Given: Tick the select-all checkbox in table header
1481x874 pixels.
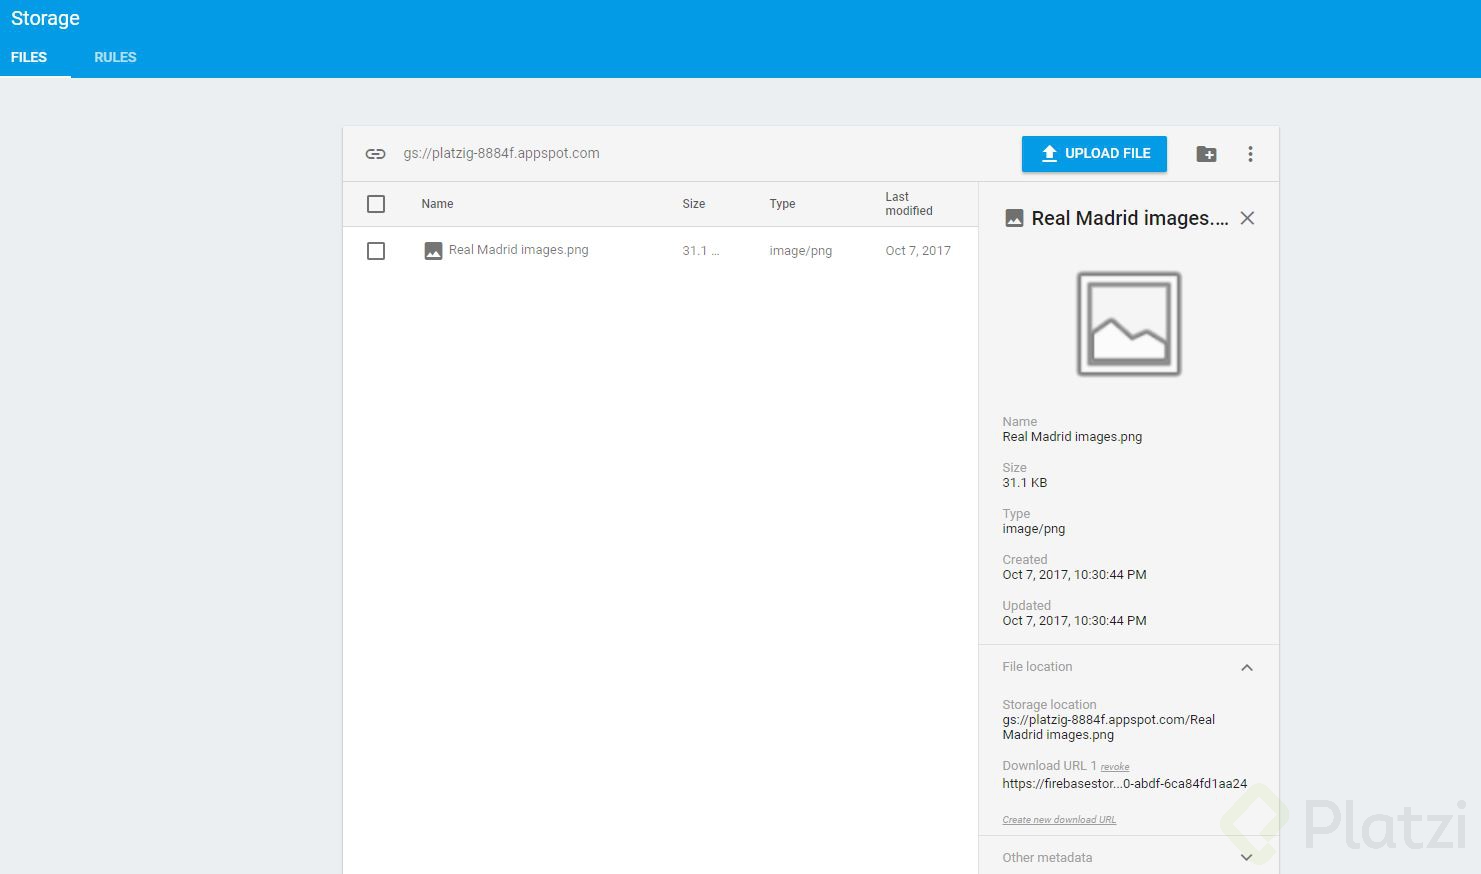Looking at the screenshot, I should [x=376, y=204].
